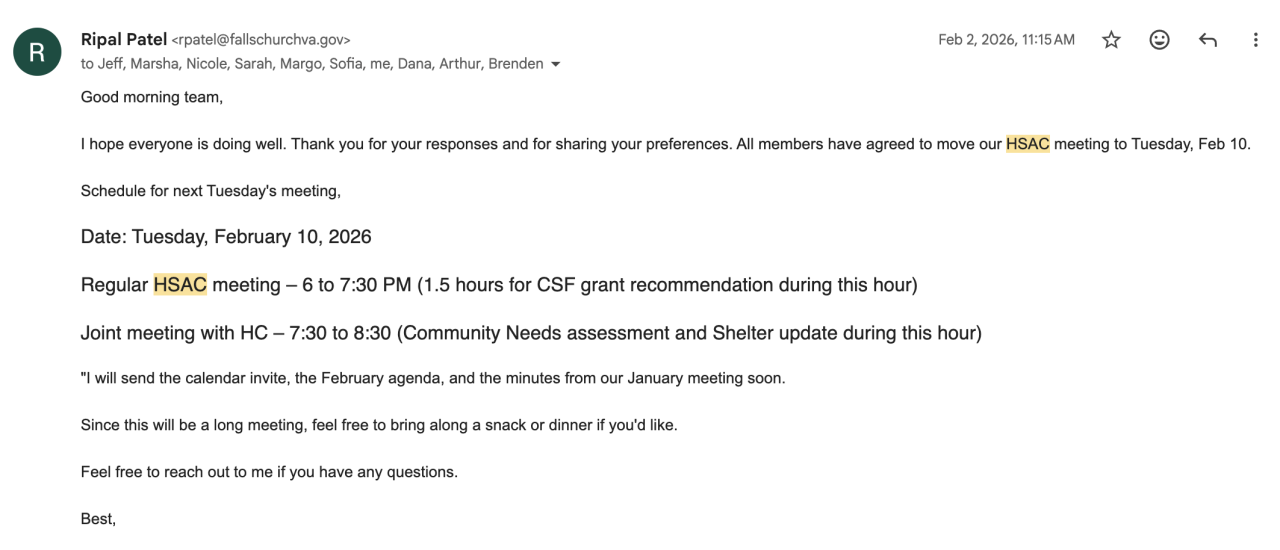Click the snack or dinner sentence
1280x550 pixels.
coord(379,425)
